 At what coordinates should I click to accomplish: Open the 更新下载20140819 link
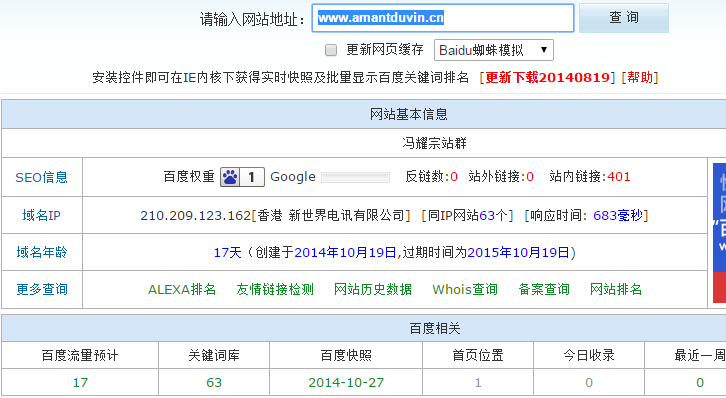point(547,77)
